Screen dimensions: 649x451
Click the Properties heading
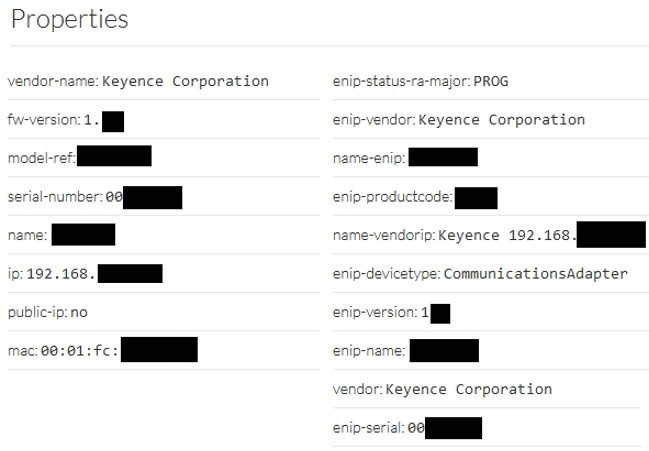[69, 20]
